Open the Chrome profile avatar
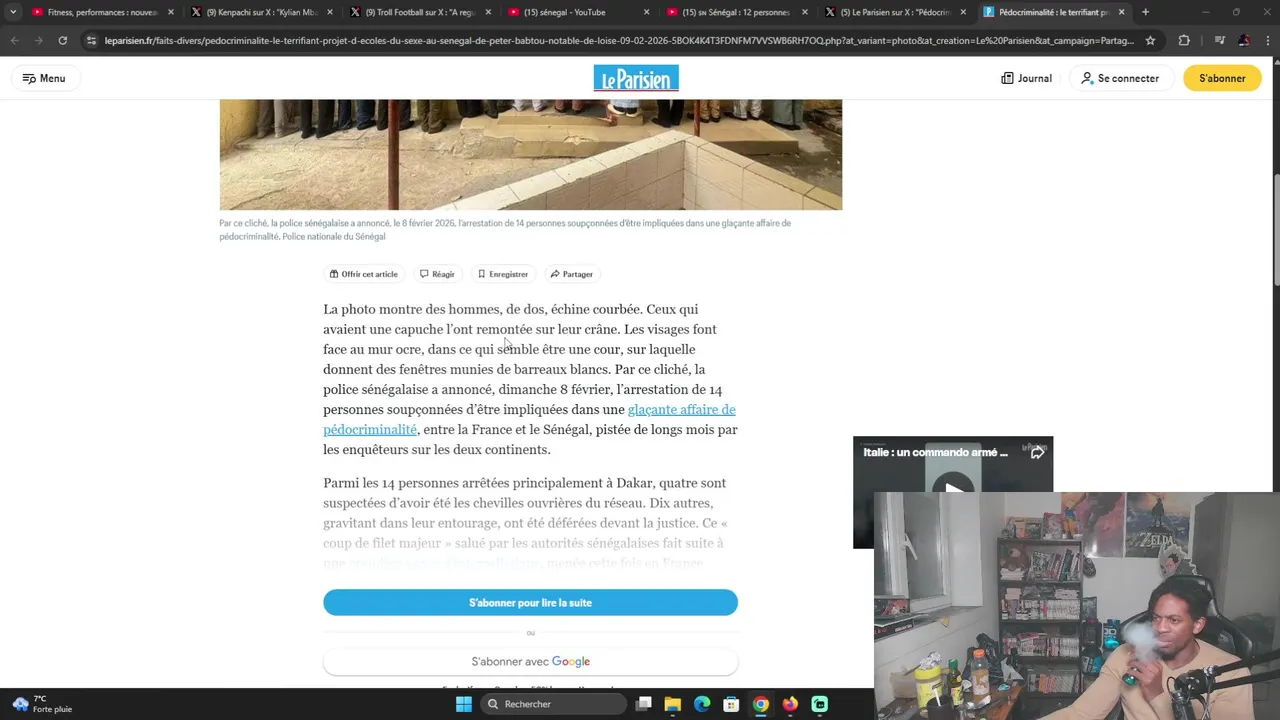This screenshot has height=720, width=1280. click(x=1243, y=40)
